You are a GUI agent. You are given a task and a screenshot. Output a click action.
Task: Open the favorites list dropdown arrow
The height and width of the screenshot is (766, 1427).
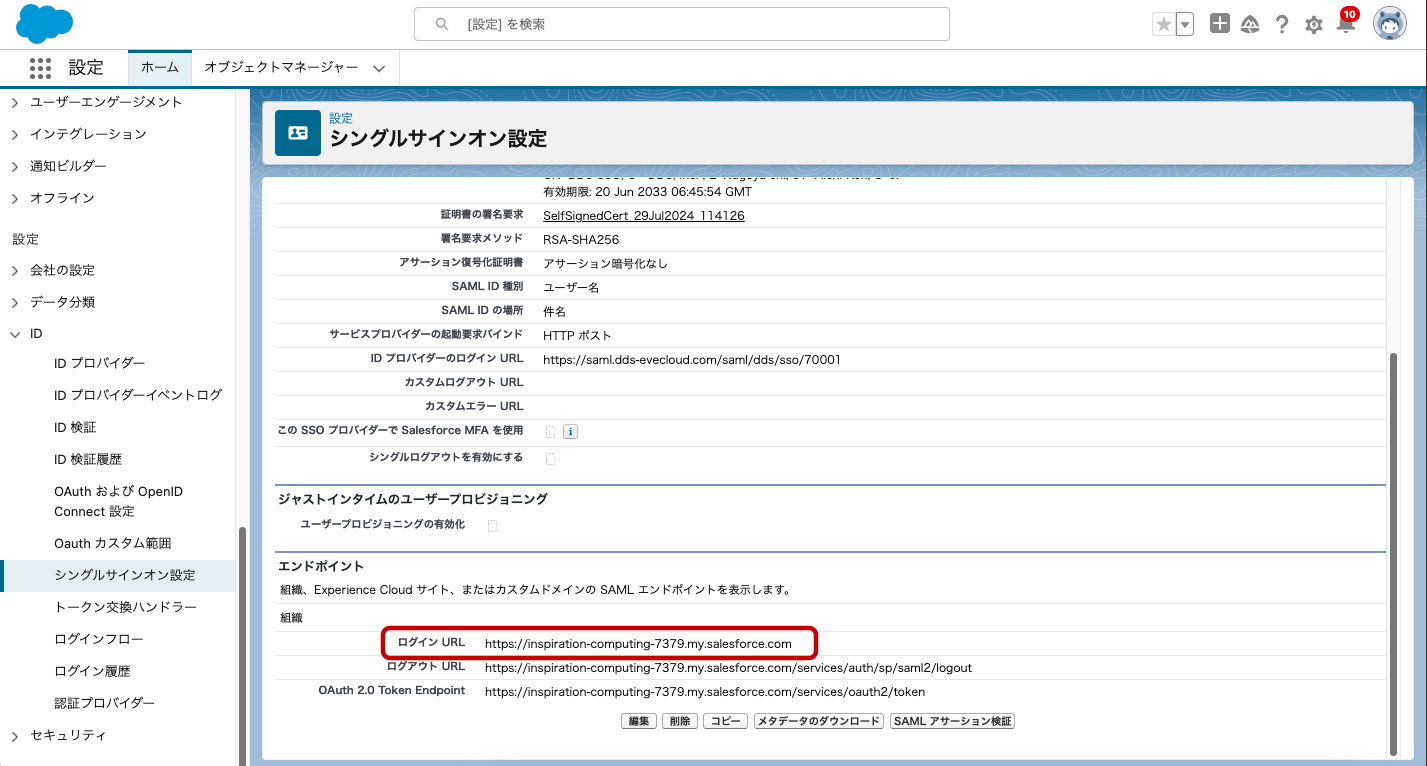click(1185, 25)
